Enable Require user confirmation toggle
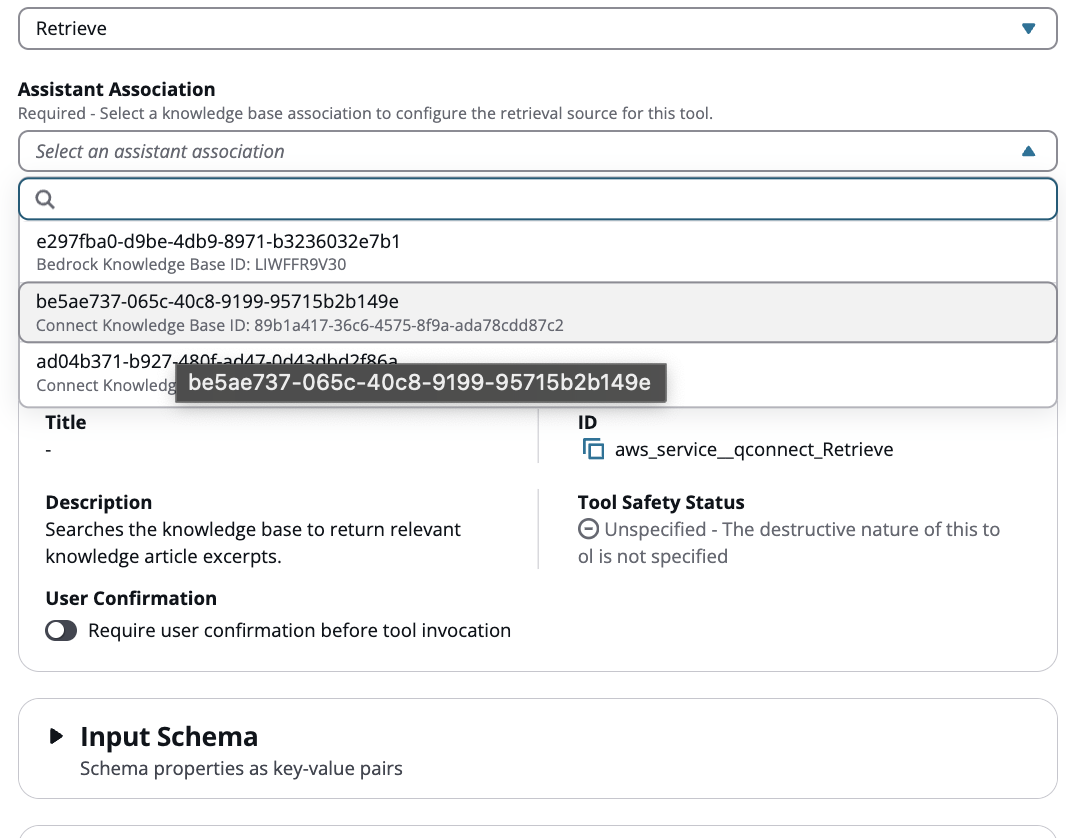Screen dimensions: 1066x838 (x=61, y=631)
